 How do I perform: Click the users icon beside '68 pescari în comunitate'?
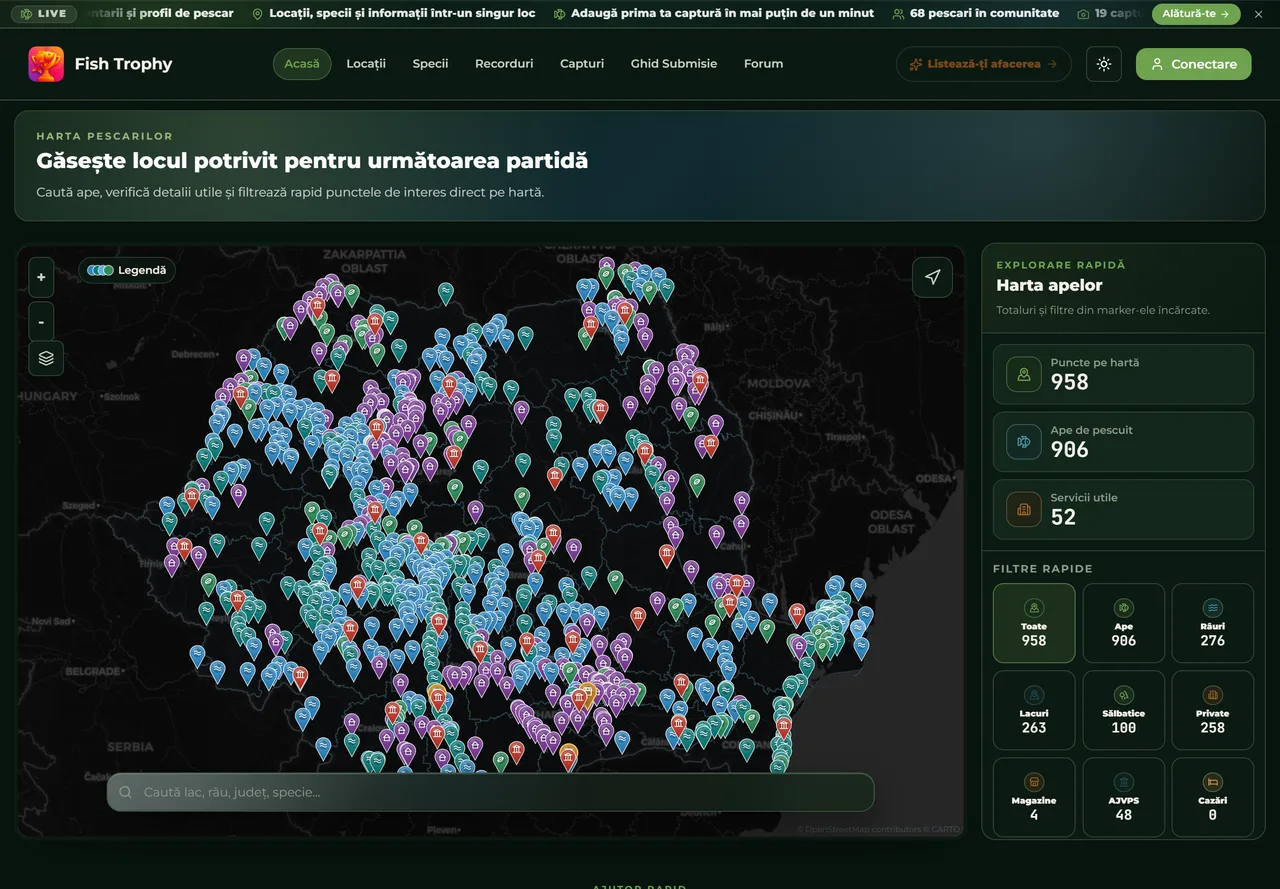pos(898,14)
